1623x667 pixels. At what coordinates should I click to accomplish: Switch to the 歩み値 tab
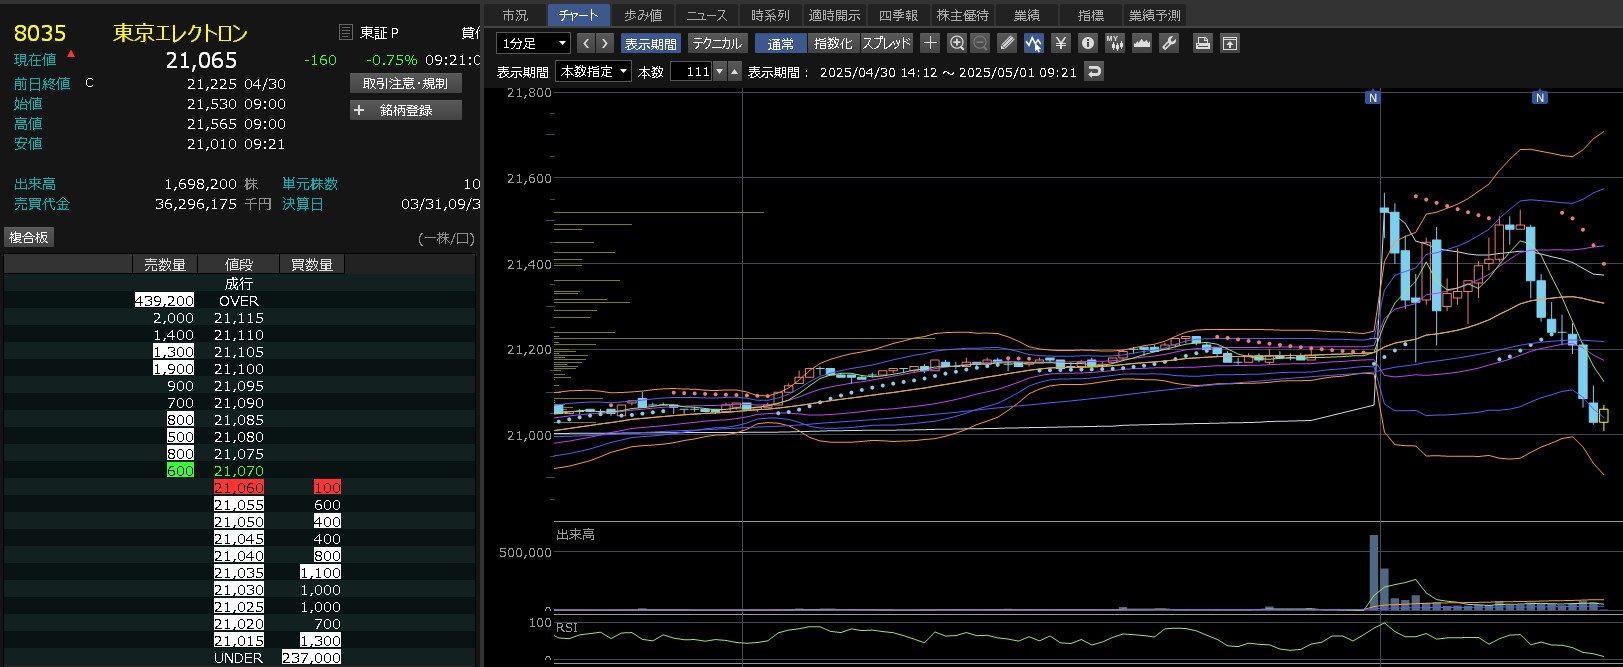click(x=643, y=15)
